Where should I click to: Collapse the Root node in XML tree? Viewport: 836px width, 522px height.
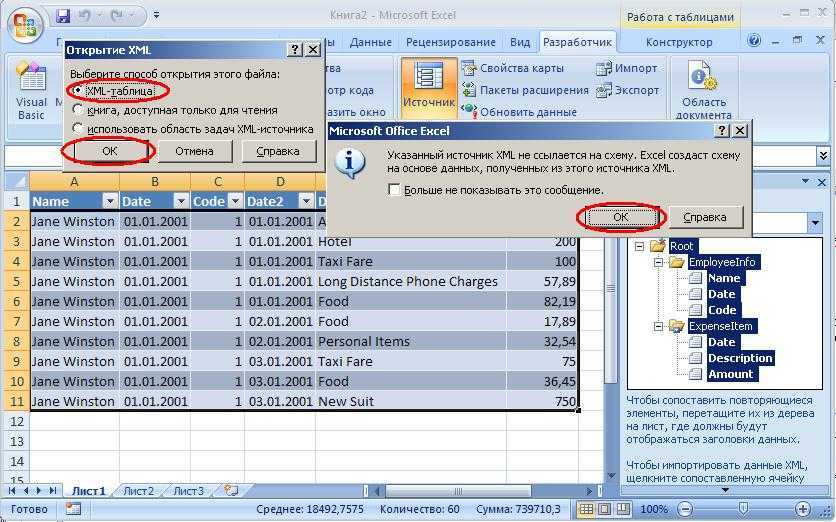(639, 246)
